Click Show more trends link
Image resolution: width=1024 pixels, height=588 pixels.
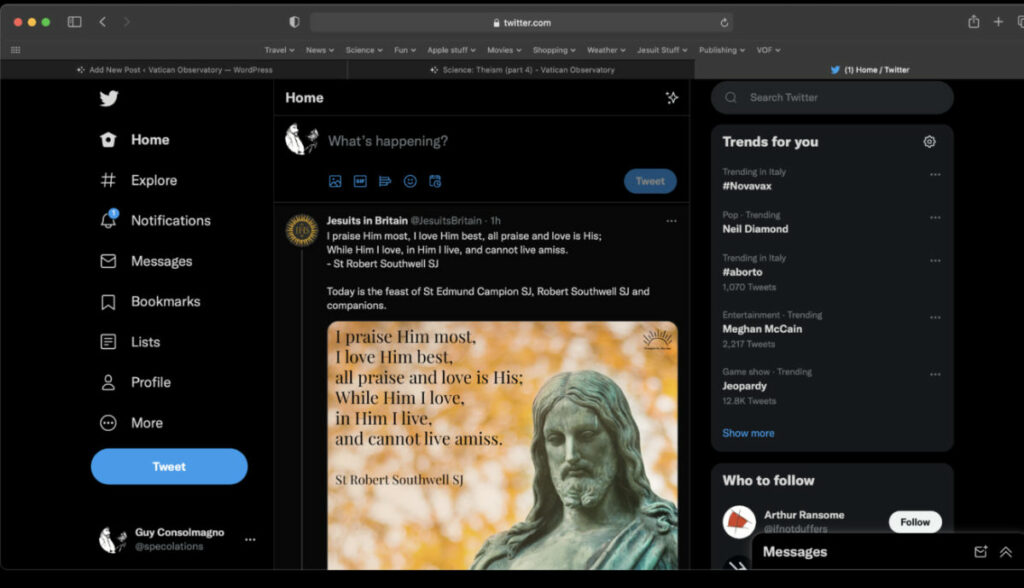coord(748,433)
